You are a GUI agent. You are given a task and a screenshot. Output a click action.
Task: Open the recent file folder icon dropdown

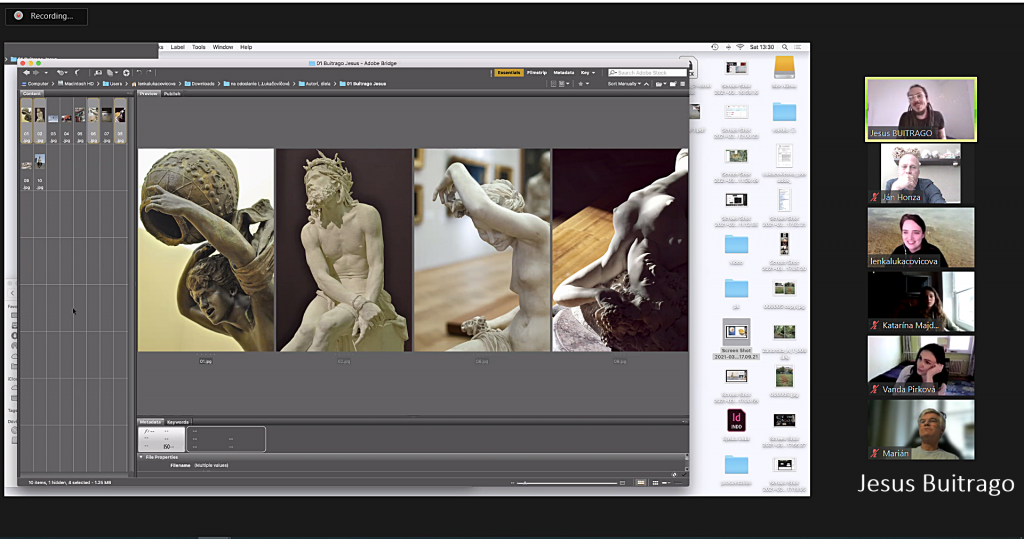pos(660,84)
